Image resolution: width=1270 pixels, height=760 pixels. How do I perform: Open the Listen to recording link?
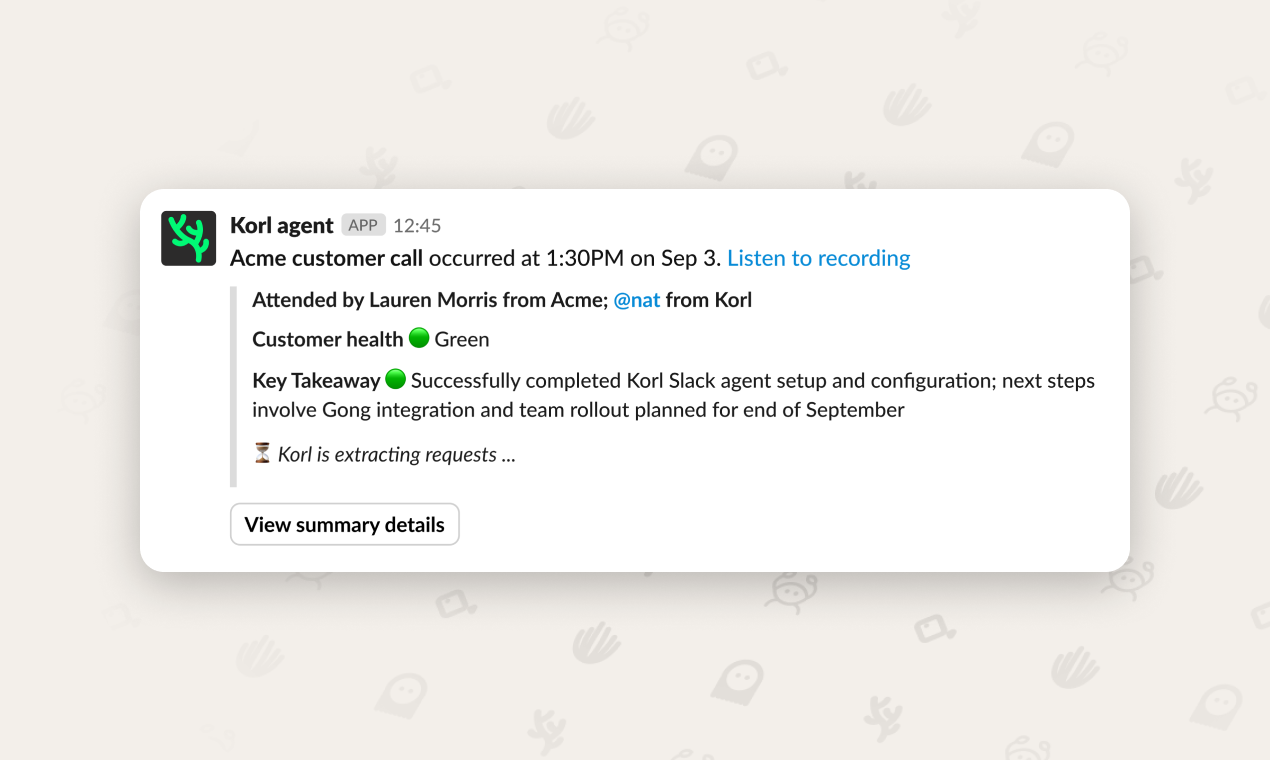818,258
